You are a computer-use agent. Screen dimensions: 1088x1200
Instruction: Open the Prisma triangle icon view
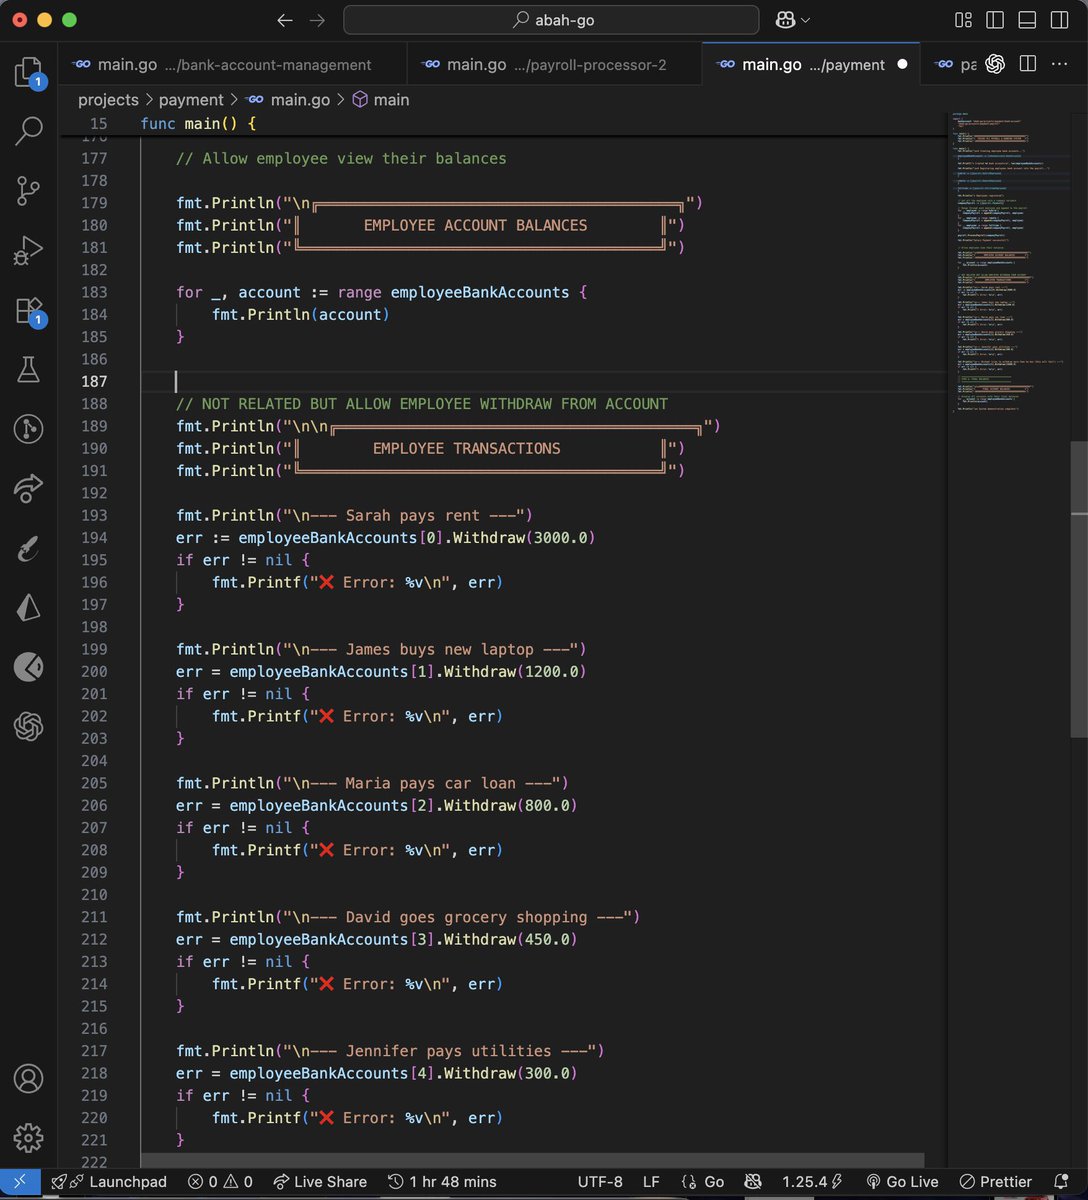(x=28, y=607)
